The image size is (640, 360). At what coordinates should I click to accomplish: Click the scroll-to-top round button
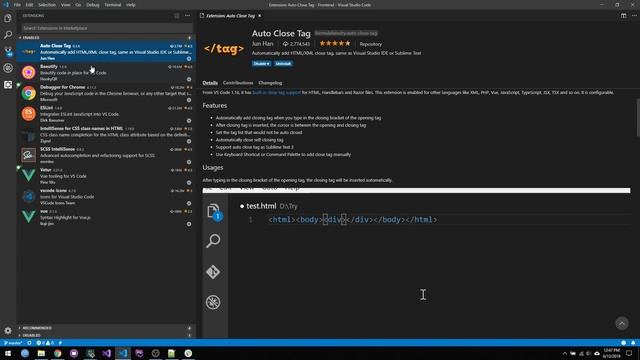pos(622,323)
